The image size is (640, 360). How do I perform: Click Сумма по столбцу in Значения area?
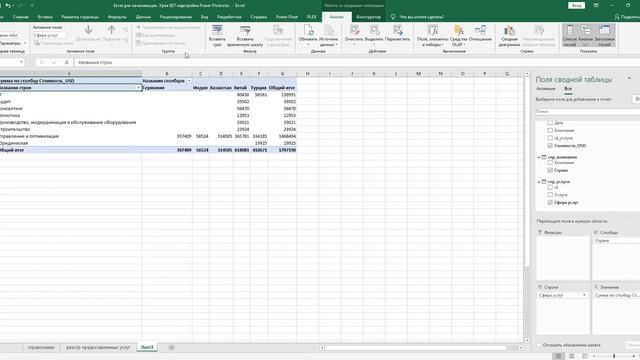(616, 295)
